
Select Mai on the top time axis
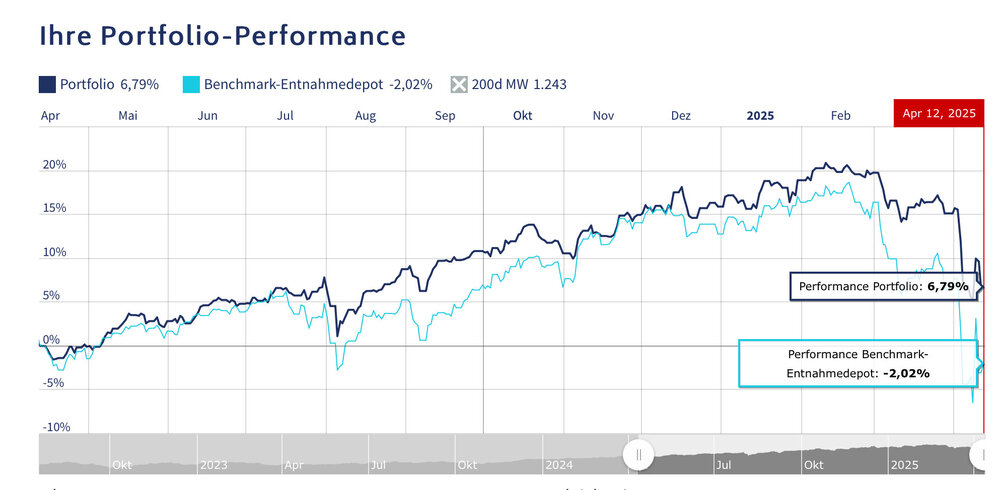click(x=128, y=116)
